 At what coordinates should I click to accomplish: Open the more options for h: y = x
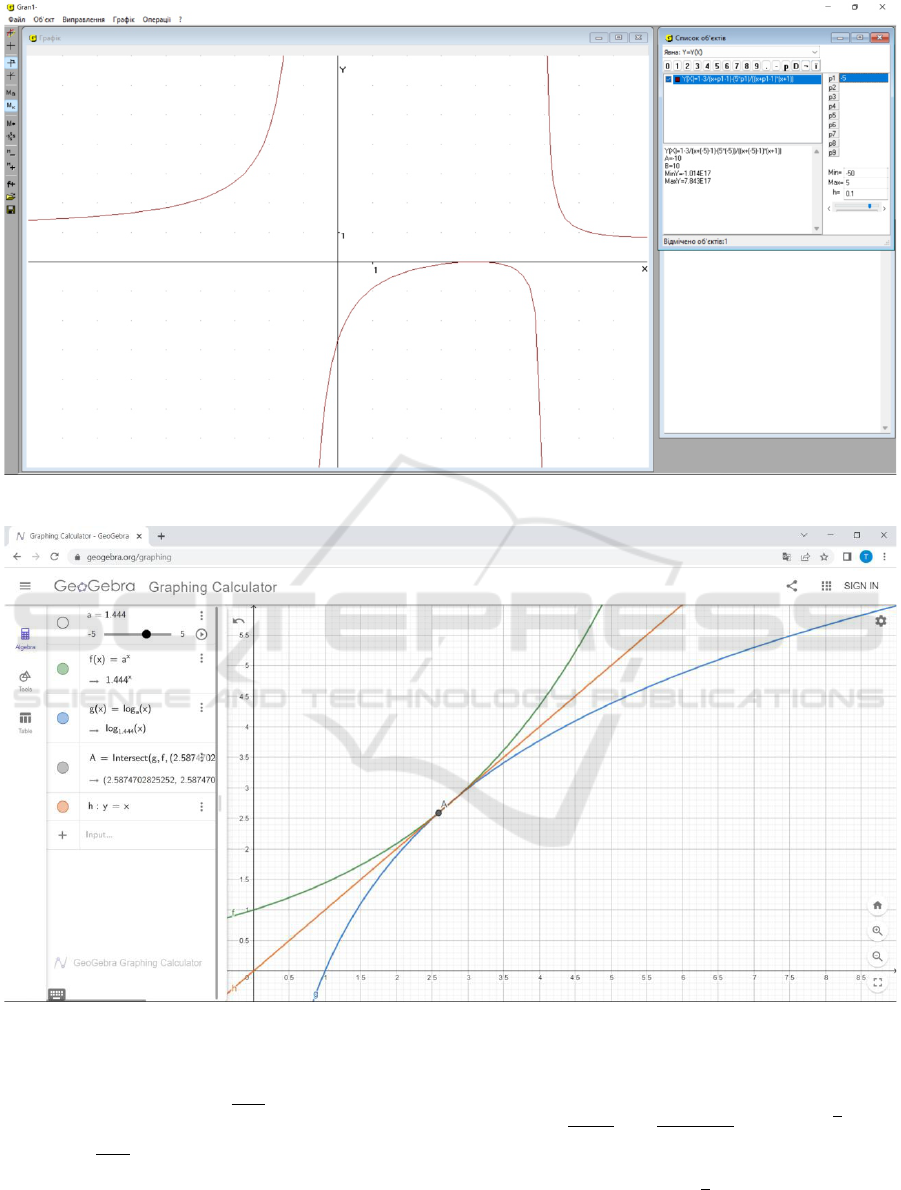click(202, 807)
